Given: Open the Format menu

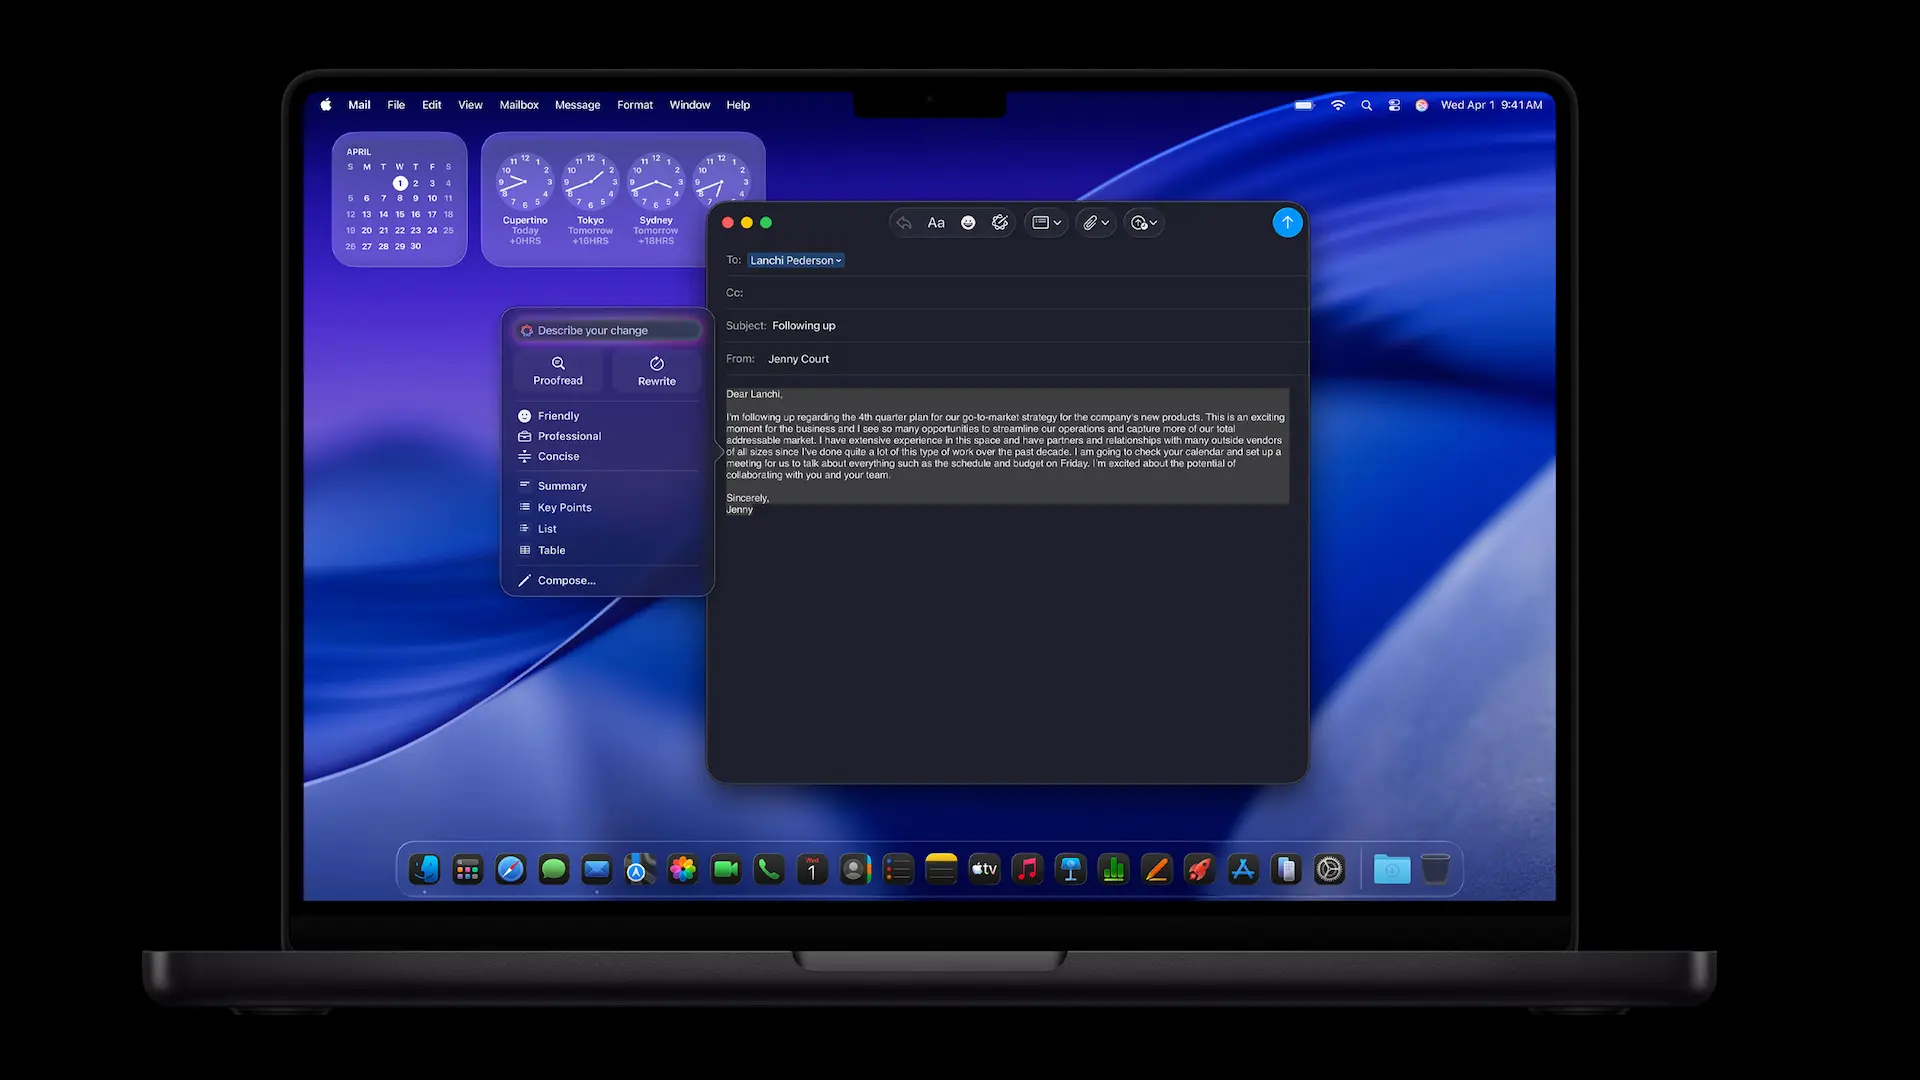Looking at the screenshot, I should [635, 105].
